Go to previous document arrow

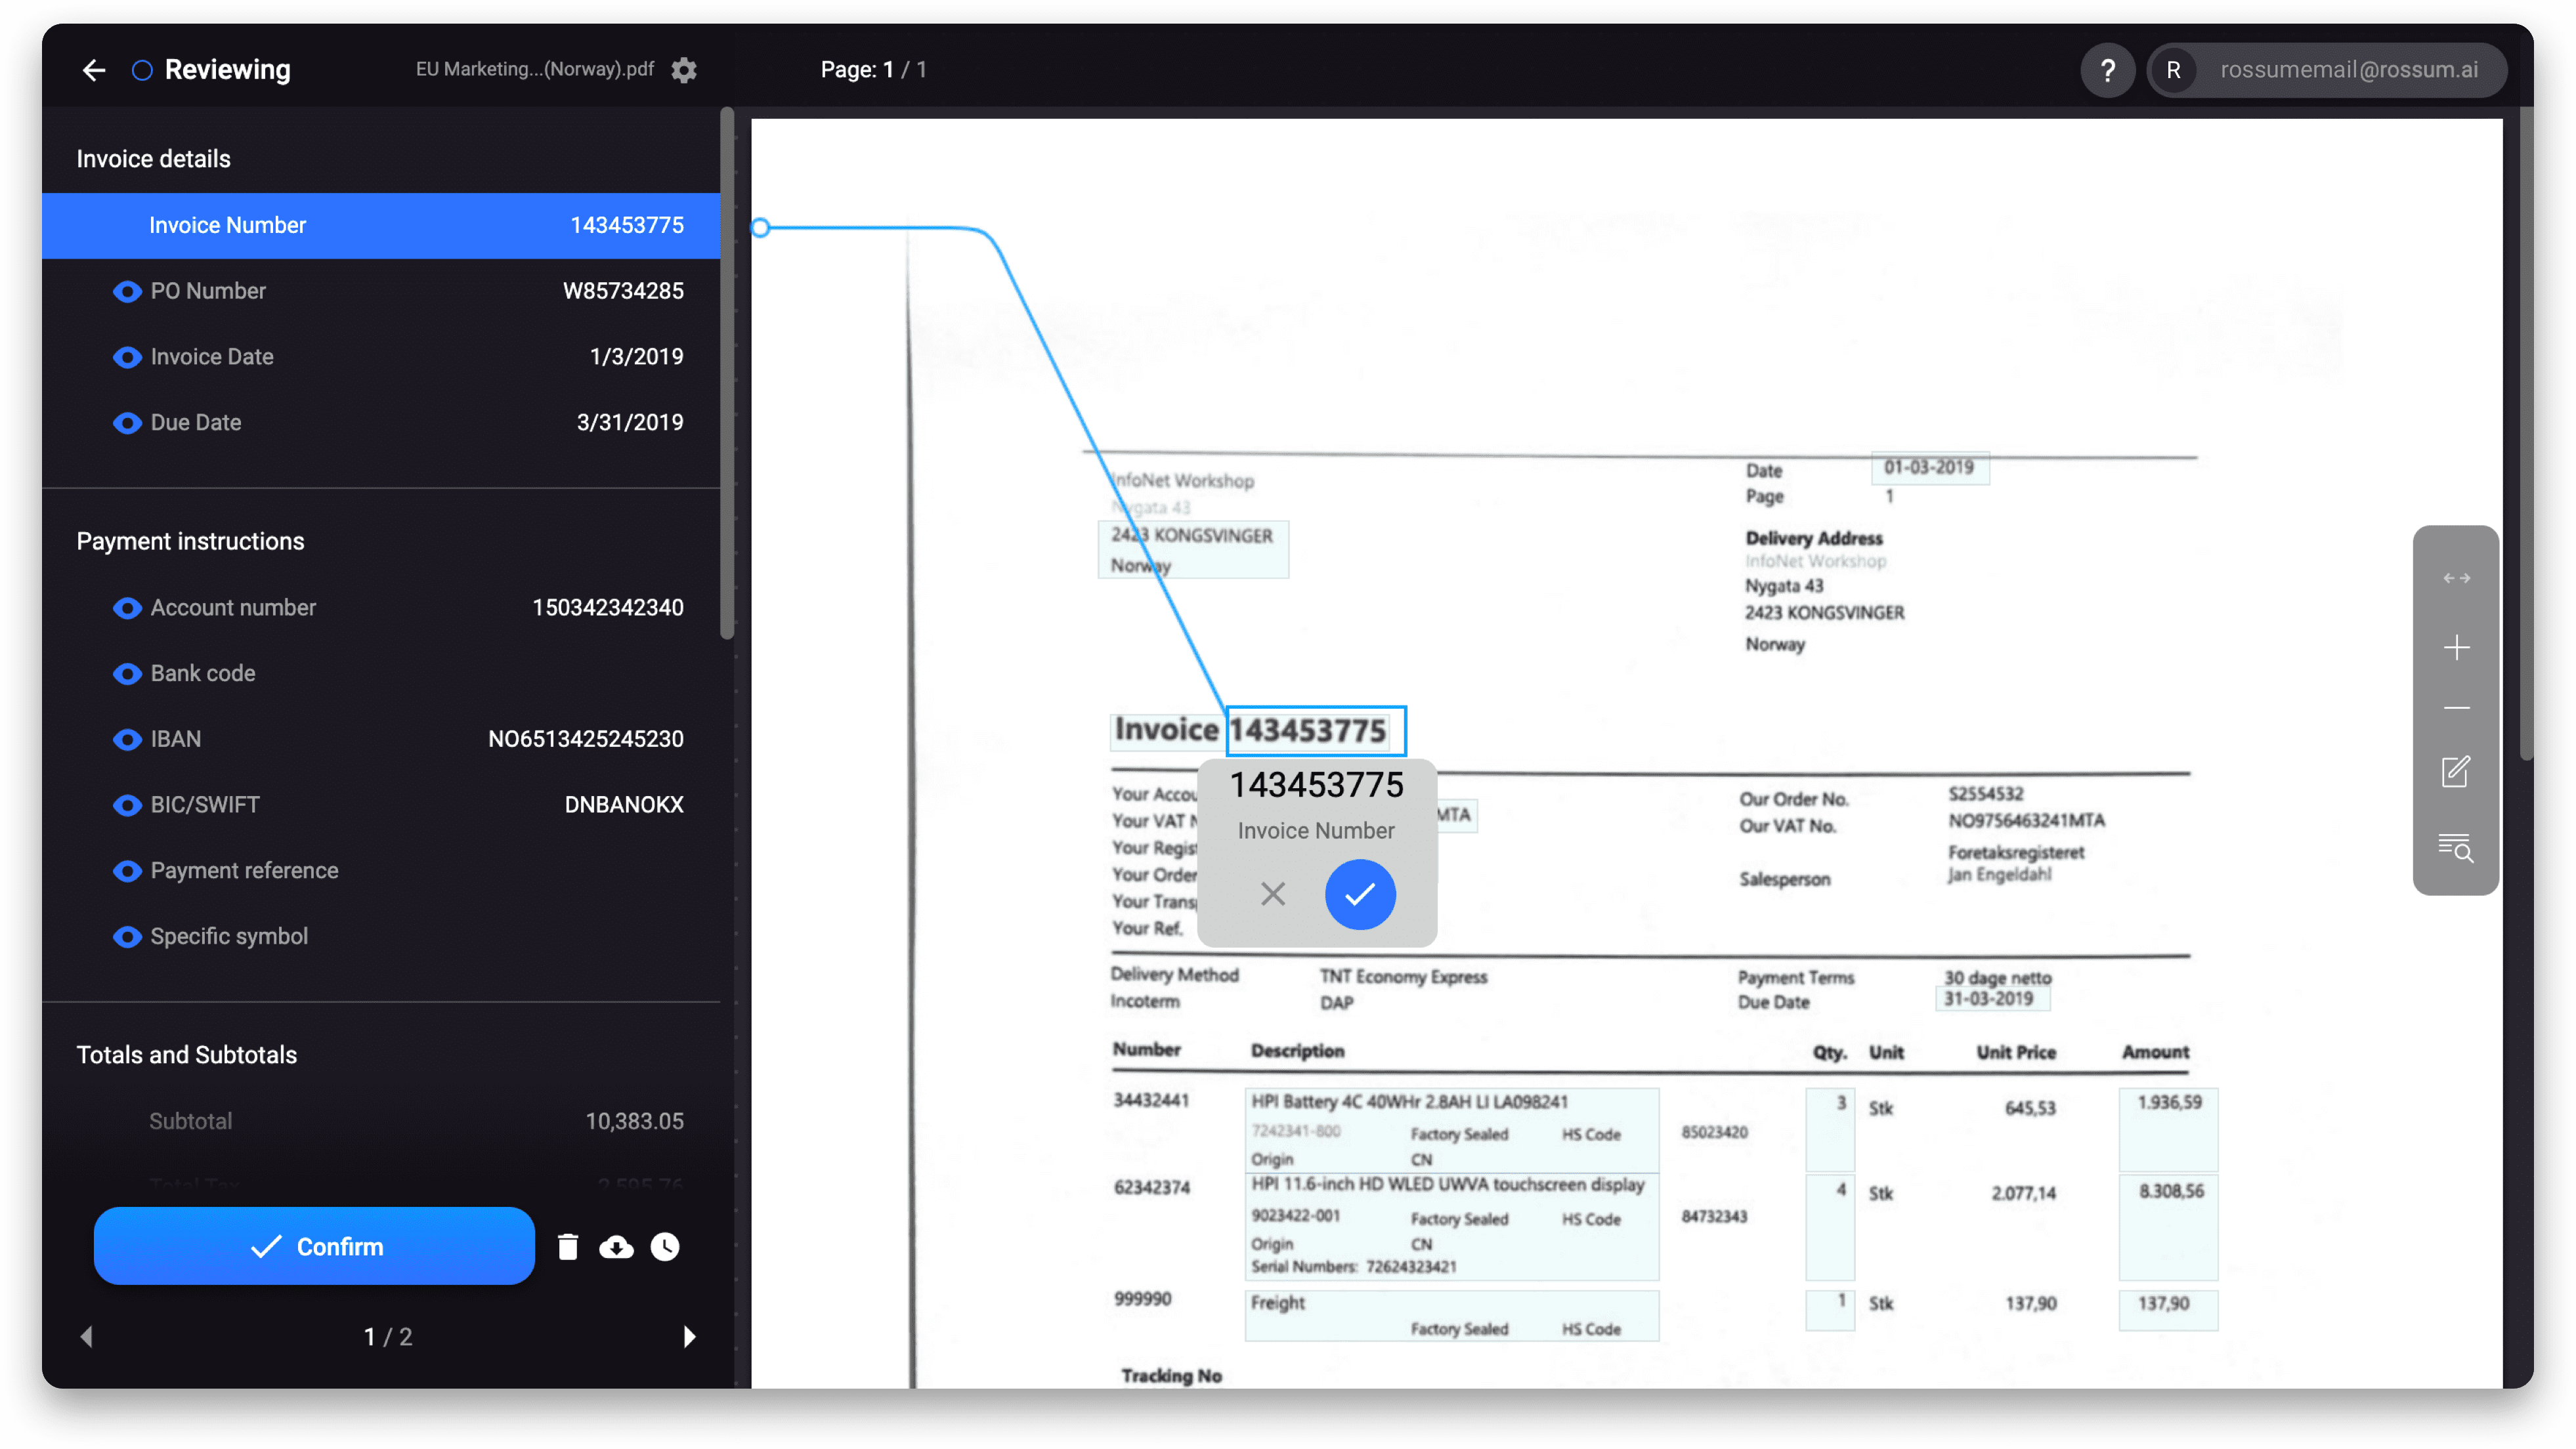pos(86,1336)
